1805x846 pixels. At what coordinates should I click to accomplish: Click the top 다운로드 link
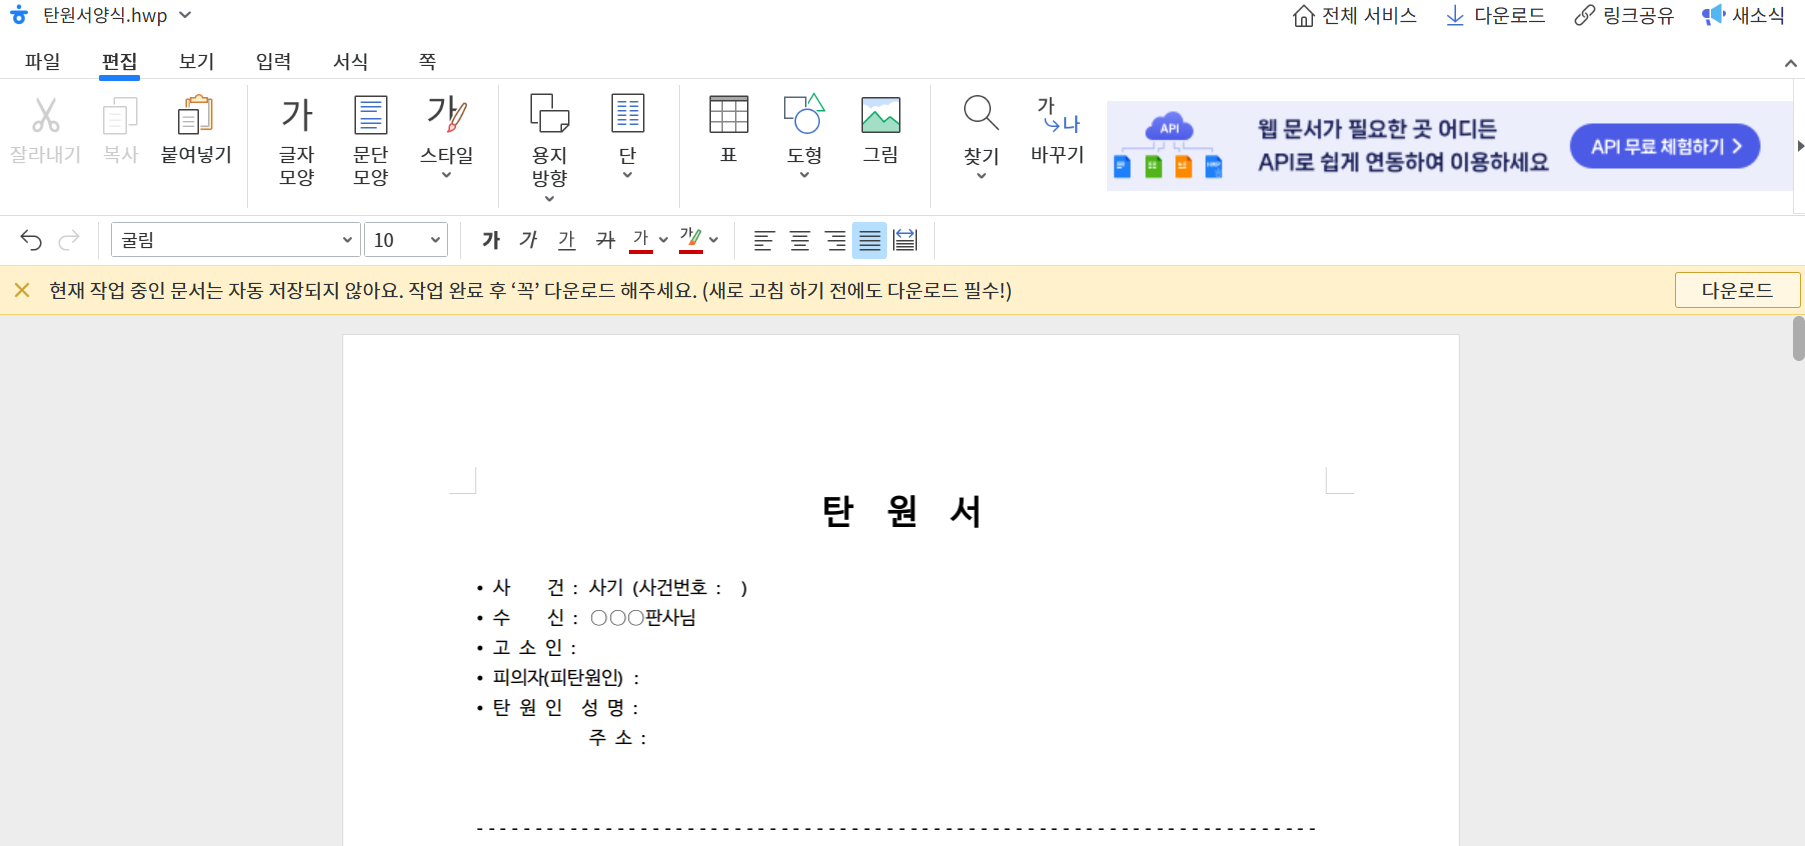point(1495,15)
